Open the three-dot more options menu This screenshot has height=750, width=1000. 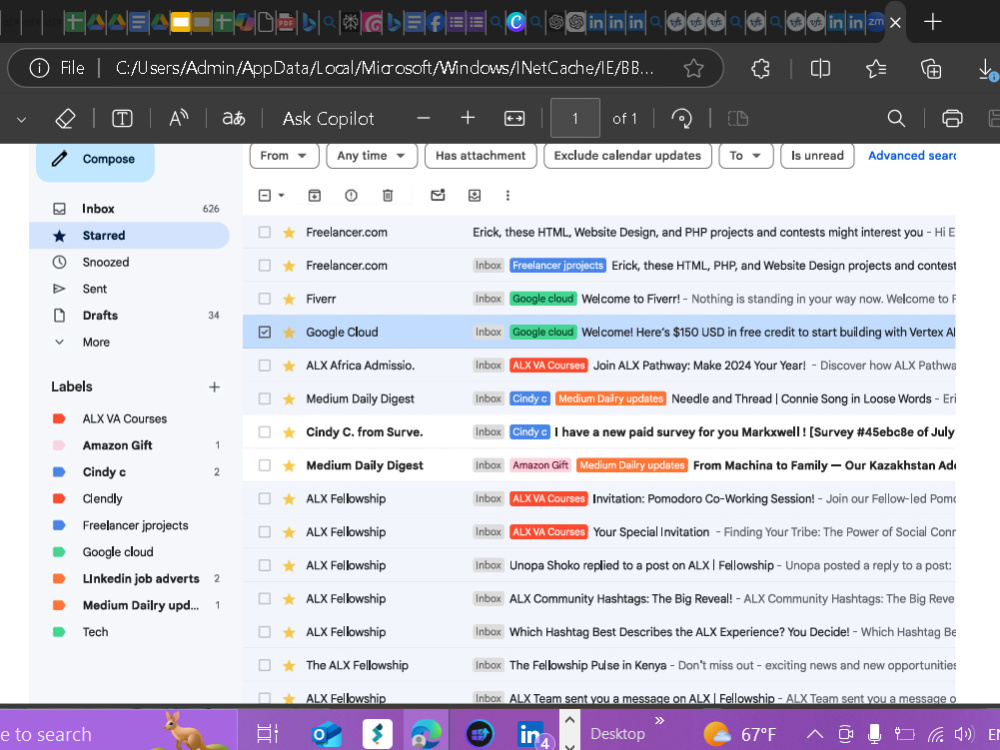pos(508,196)
